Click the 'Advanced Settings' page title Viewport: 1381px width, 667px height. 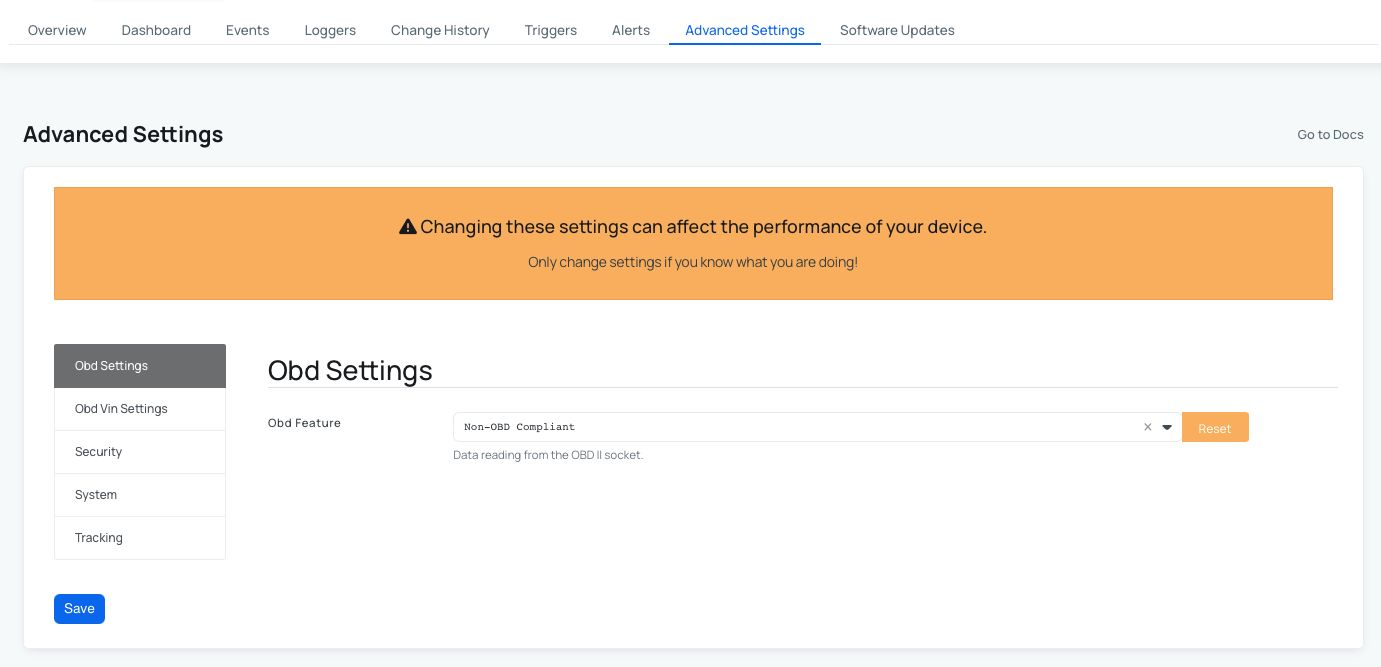tap(123, 134)
